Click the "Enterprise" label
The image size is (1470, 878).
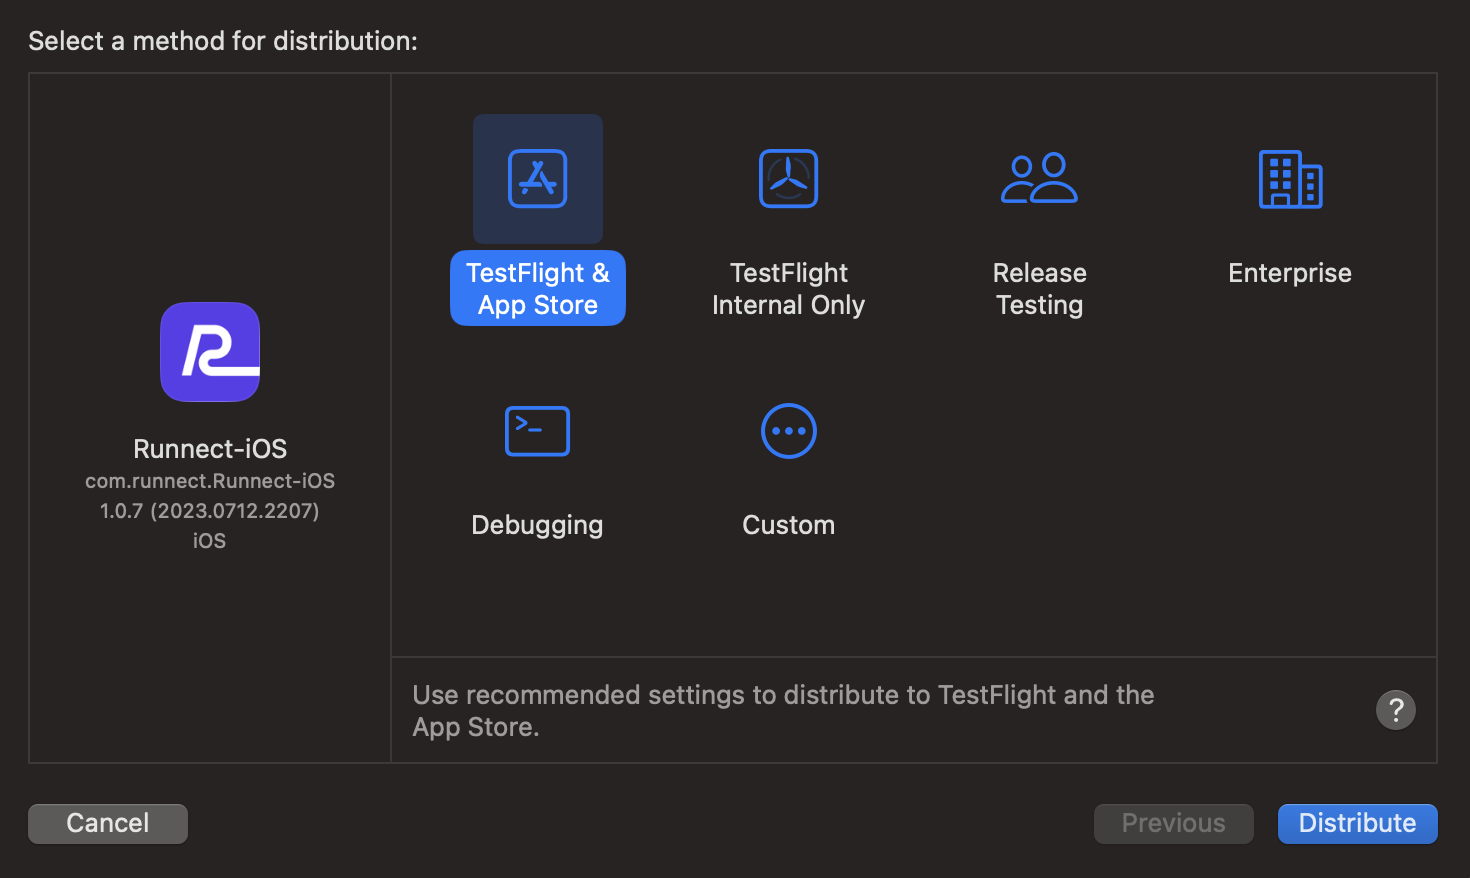pyautogui.click(x=1290, y=273)
